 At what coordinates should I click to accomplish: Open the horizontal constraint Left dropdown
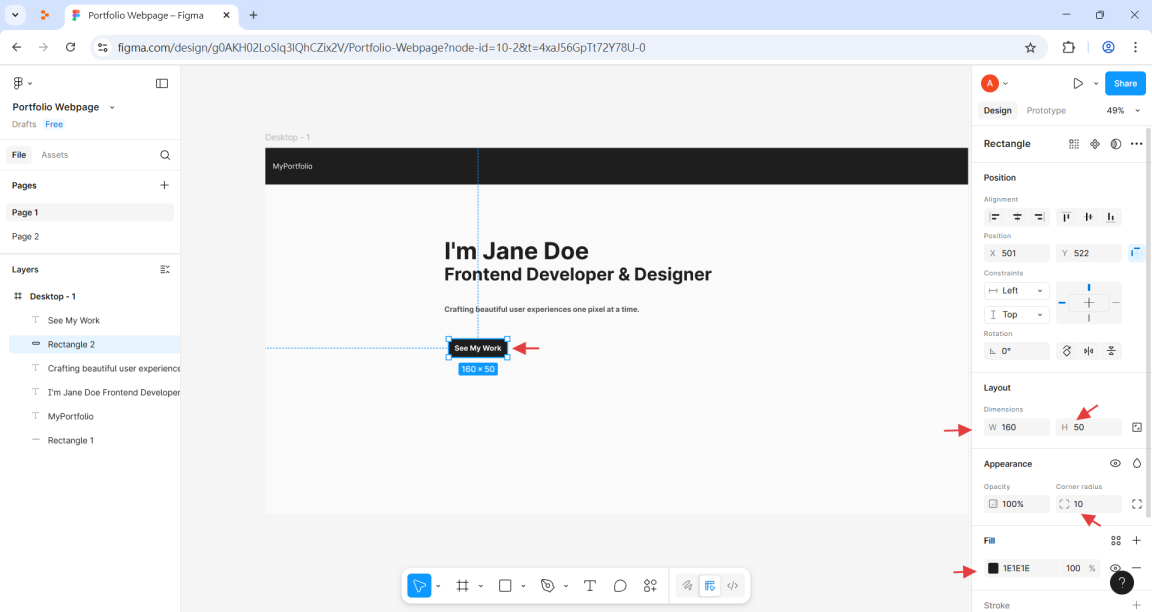[1016, 290]
